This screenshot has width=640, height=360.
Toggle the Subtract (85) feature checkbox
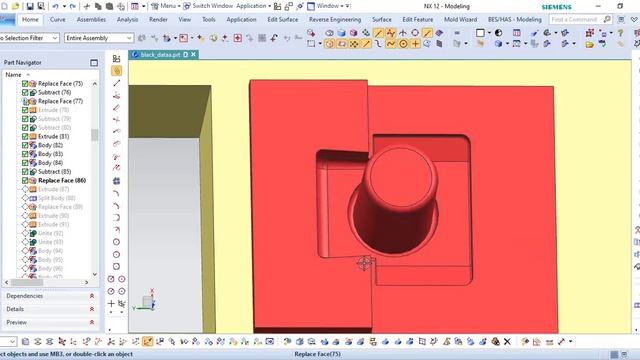point(25,171)
